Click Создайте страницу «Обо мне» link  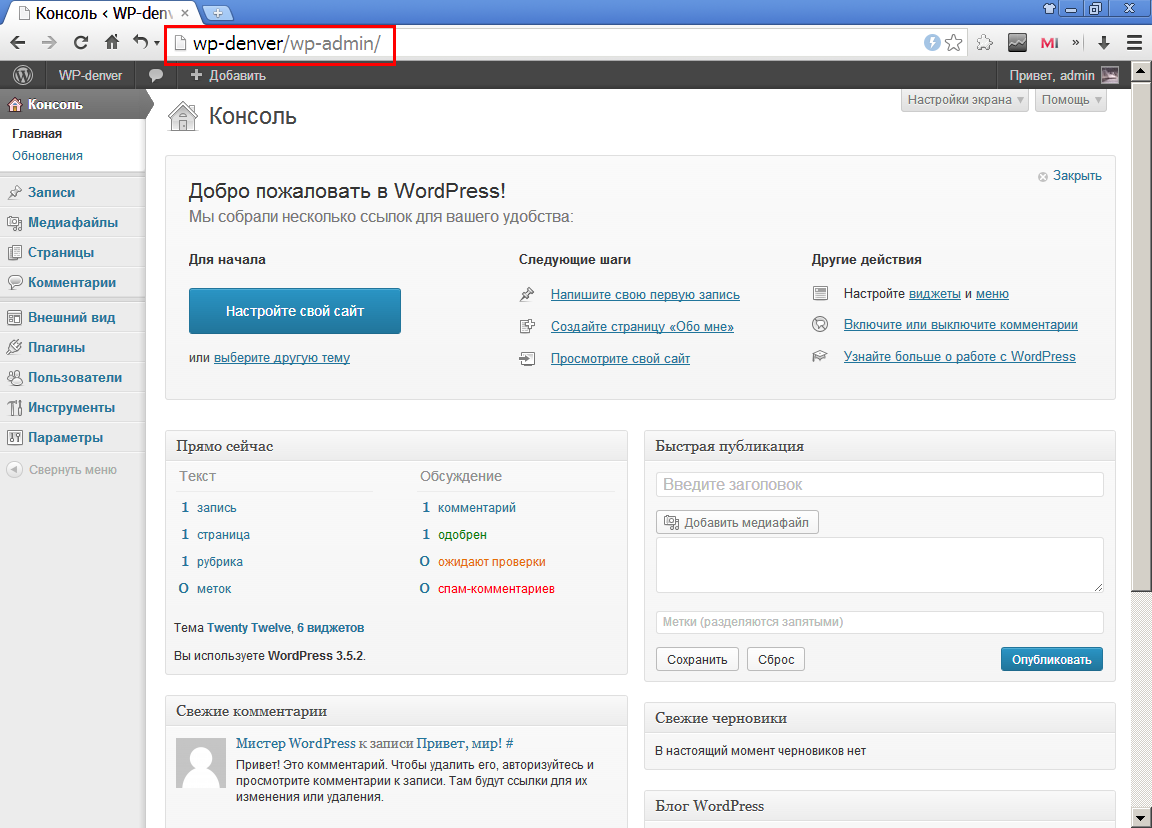[x=642, y=327]
